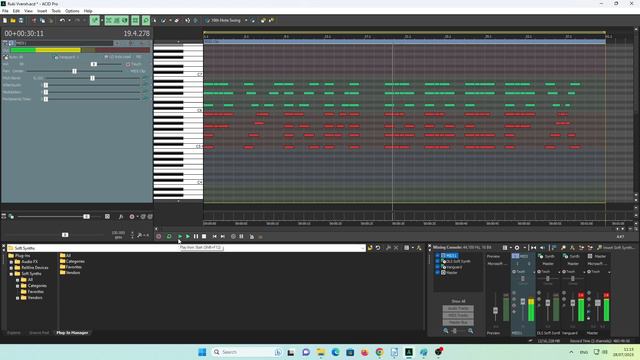640x360 pixels.
Task: Switch to the Groove Pool tab
Action: pos(39,333)
